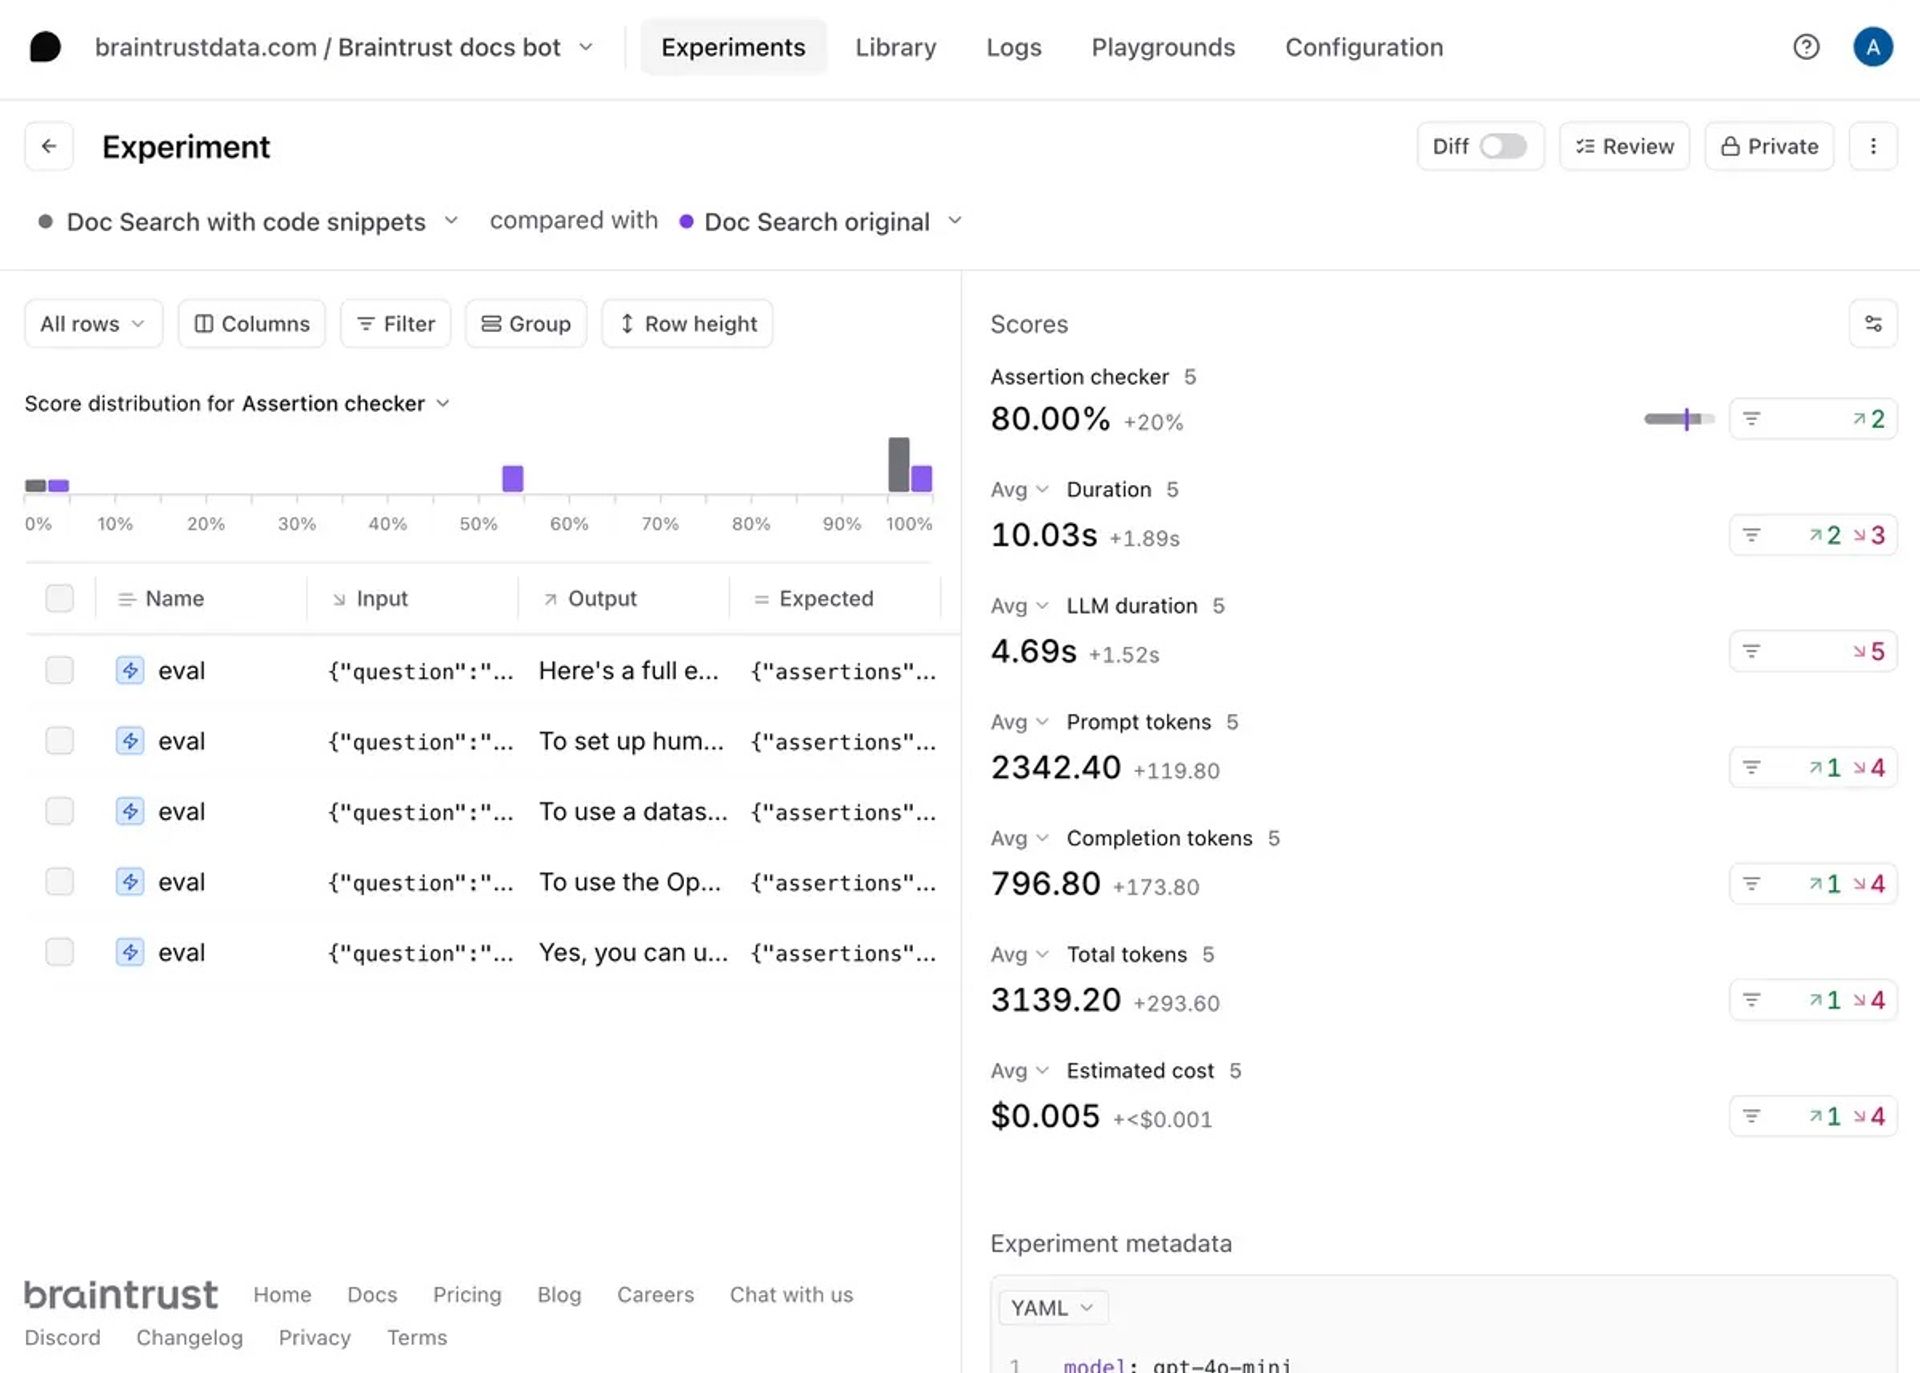Click the Review button

pyautogui.click(x=1623, y=147)
